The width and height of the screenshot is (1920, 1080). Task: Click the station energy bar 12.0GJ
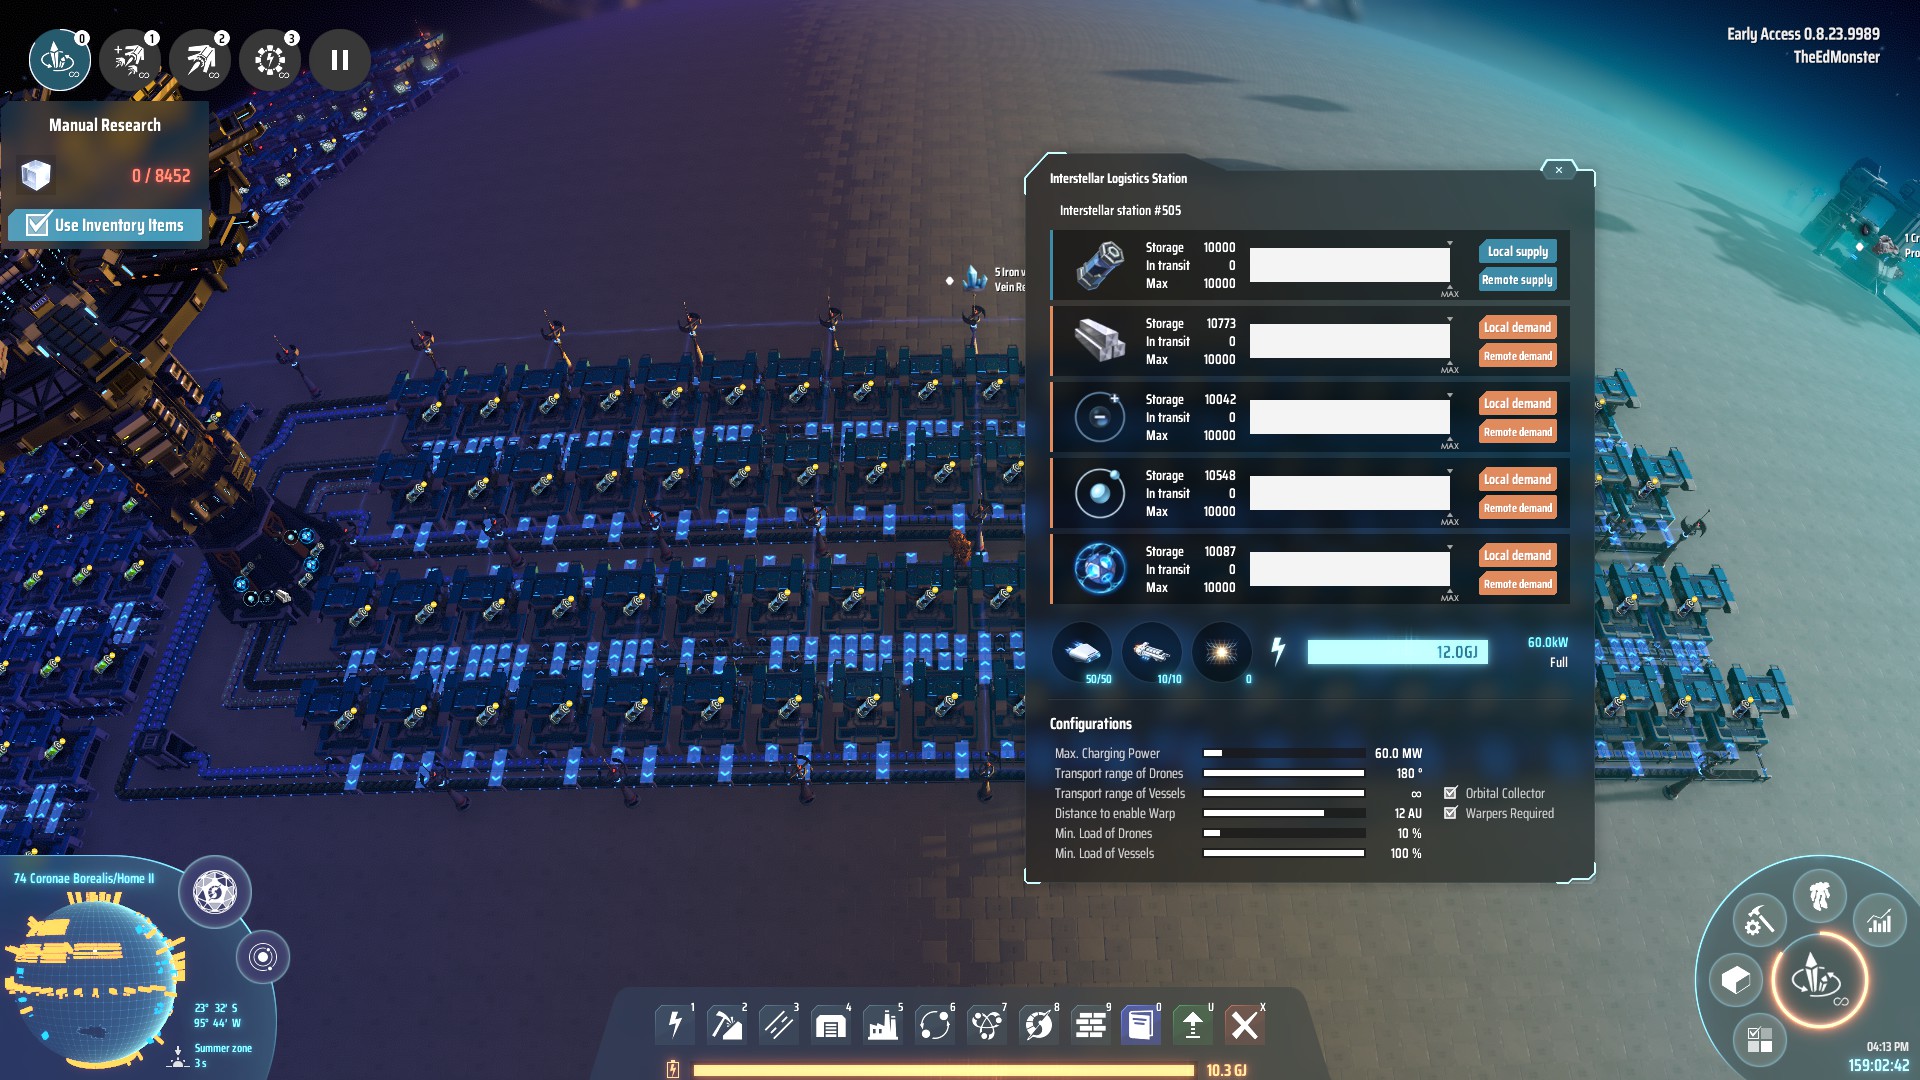pyautogui.click(x=1397, y=652)
